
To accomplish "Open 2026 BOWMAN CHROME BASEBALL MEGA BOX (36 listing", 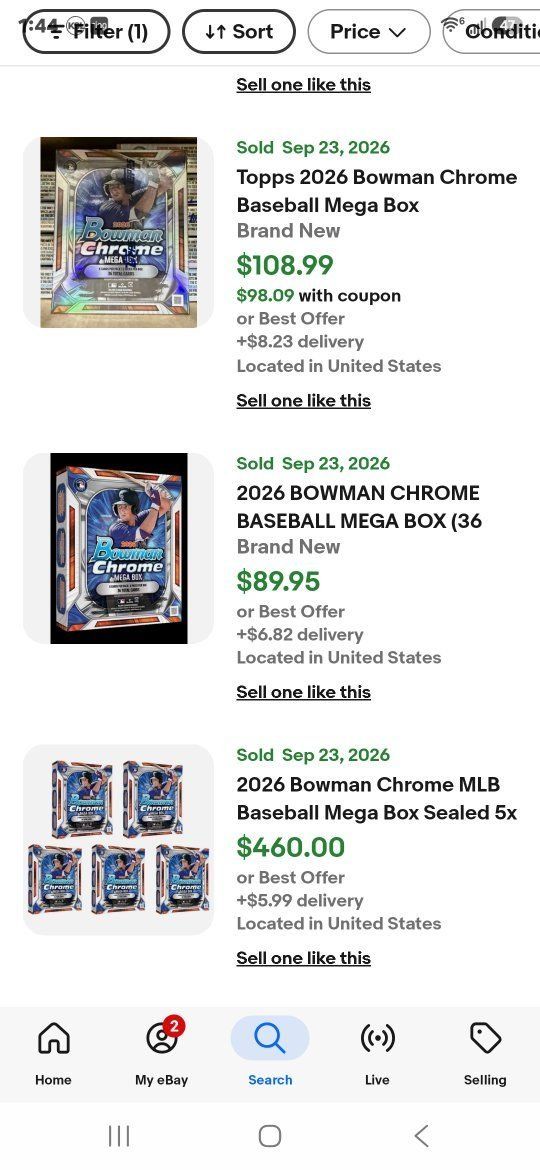I will pos(359,507).
